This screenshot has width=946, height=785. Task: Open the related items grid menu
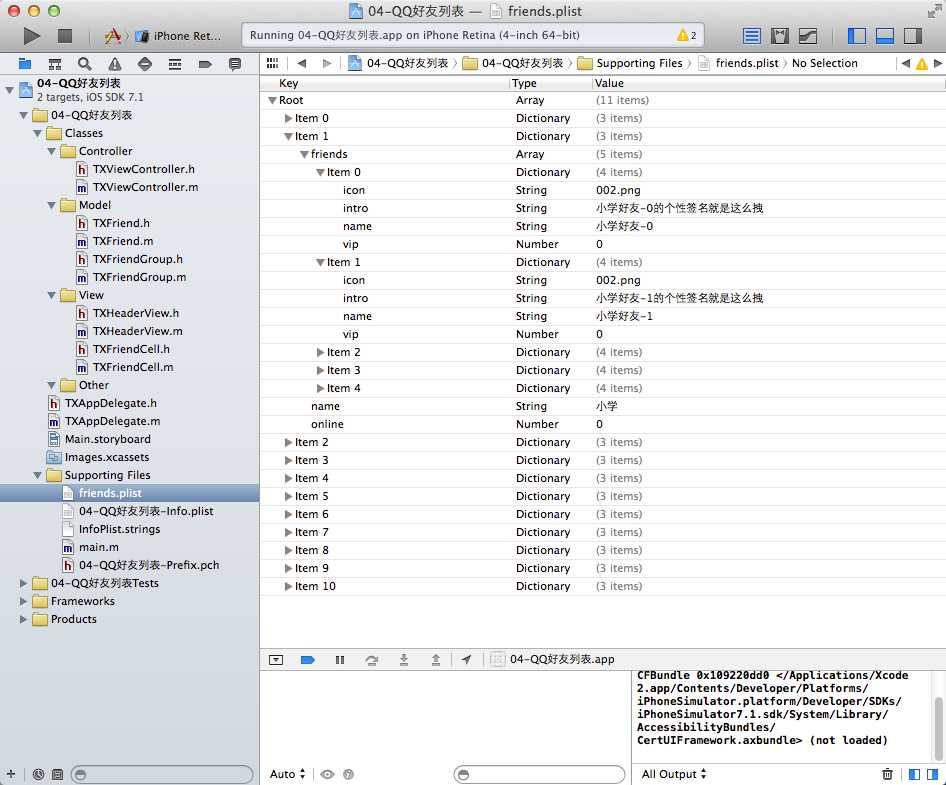pyautogui.click(x=273, y=63)
